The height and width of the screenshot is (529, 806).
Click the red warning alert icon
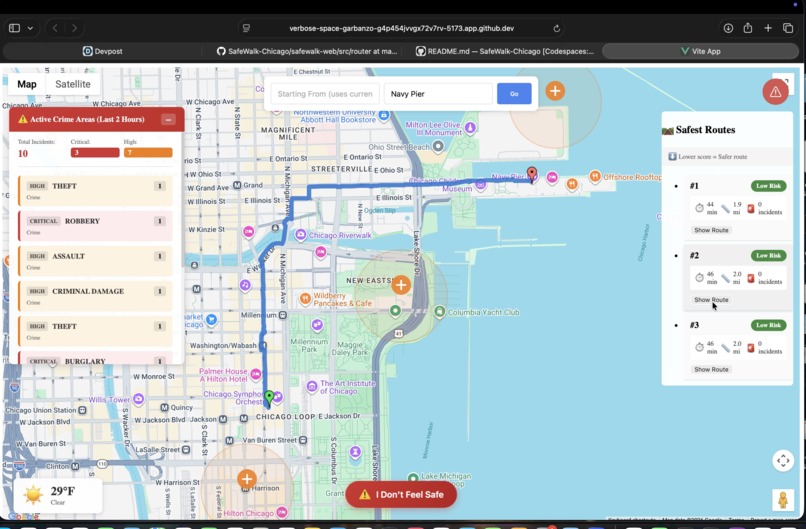(775, 92)
